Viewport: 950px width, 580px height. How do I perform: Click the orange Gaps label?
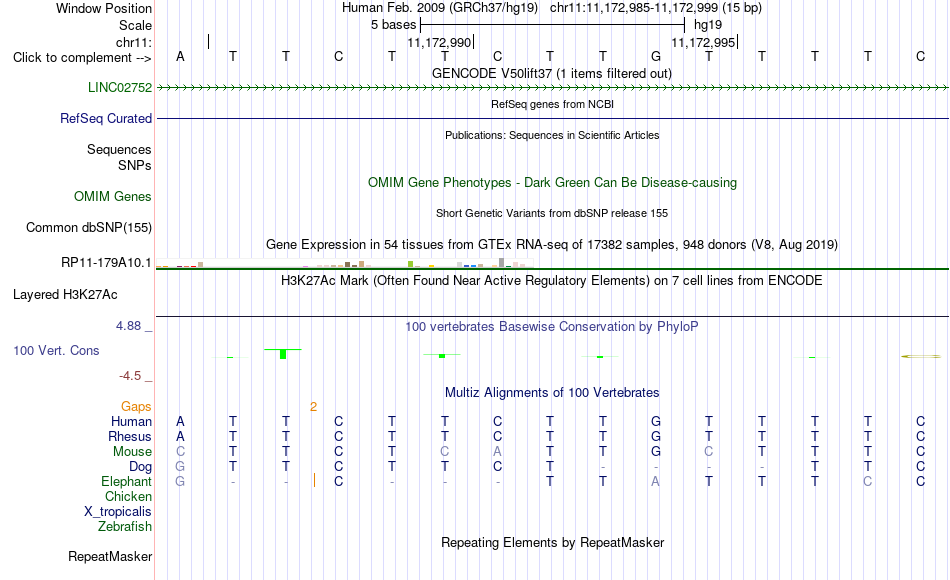coord(136,407)
